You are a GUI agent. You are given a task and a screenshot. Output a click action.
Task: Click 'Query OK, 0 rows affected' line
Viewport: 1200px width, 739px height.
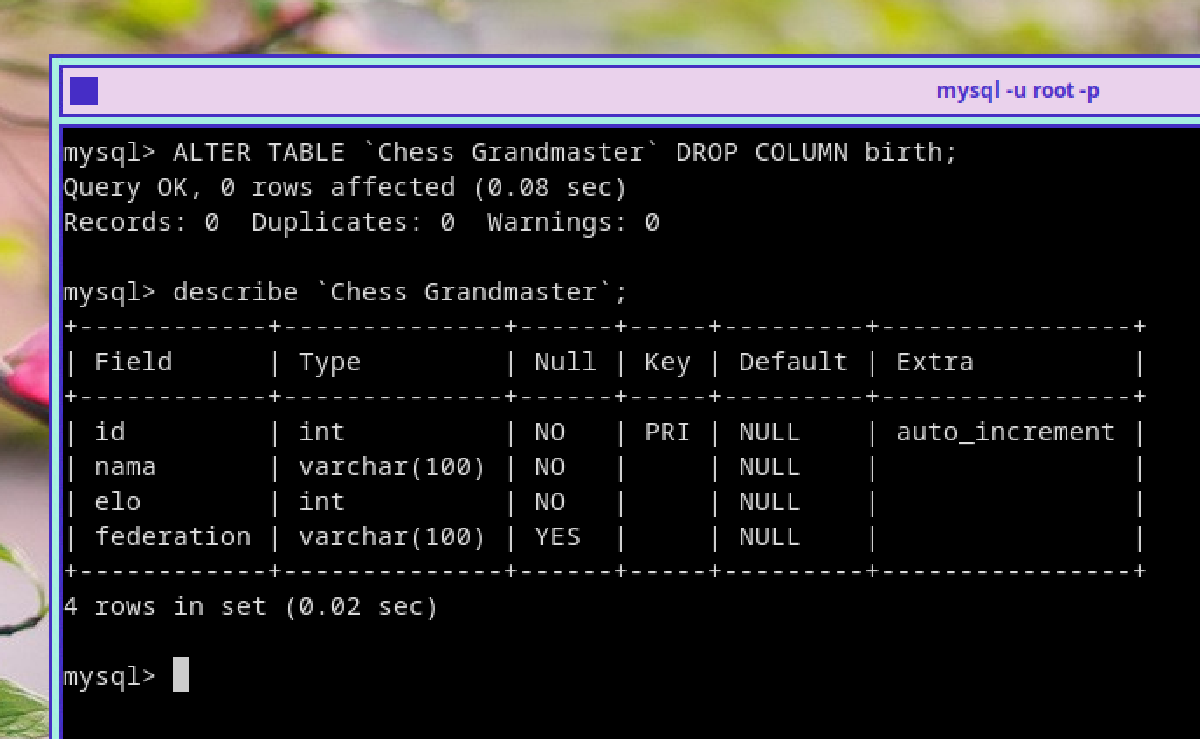(x=345, y=188)
